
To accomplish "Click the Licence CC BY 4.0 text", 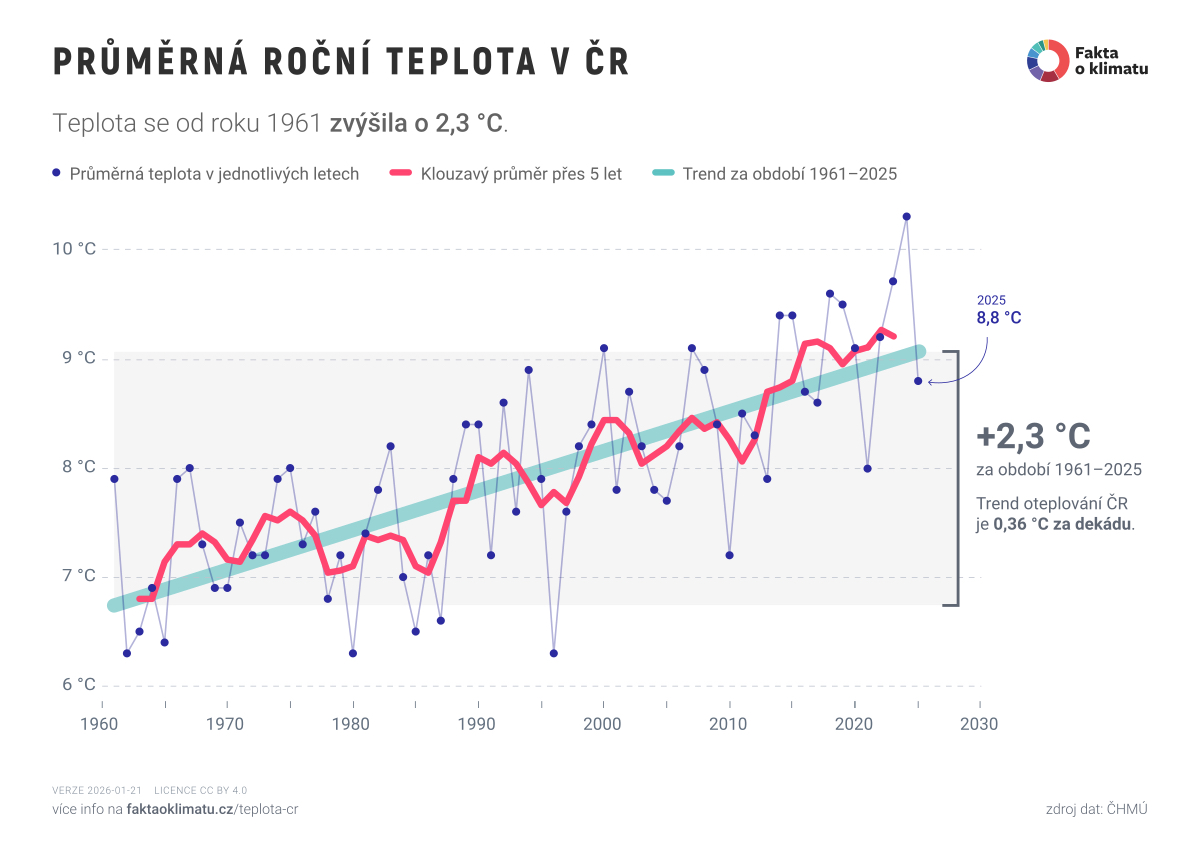I will point(200,790).
